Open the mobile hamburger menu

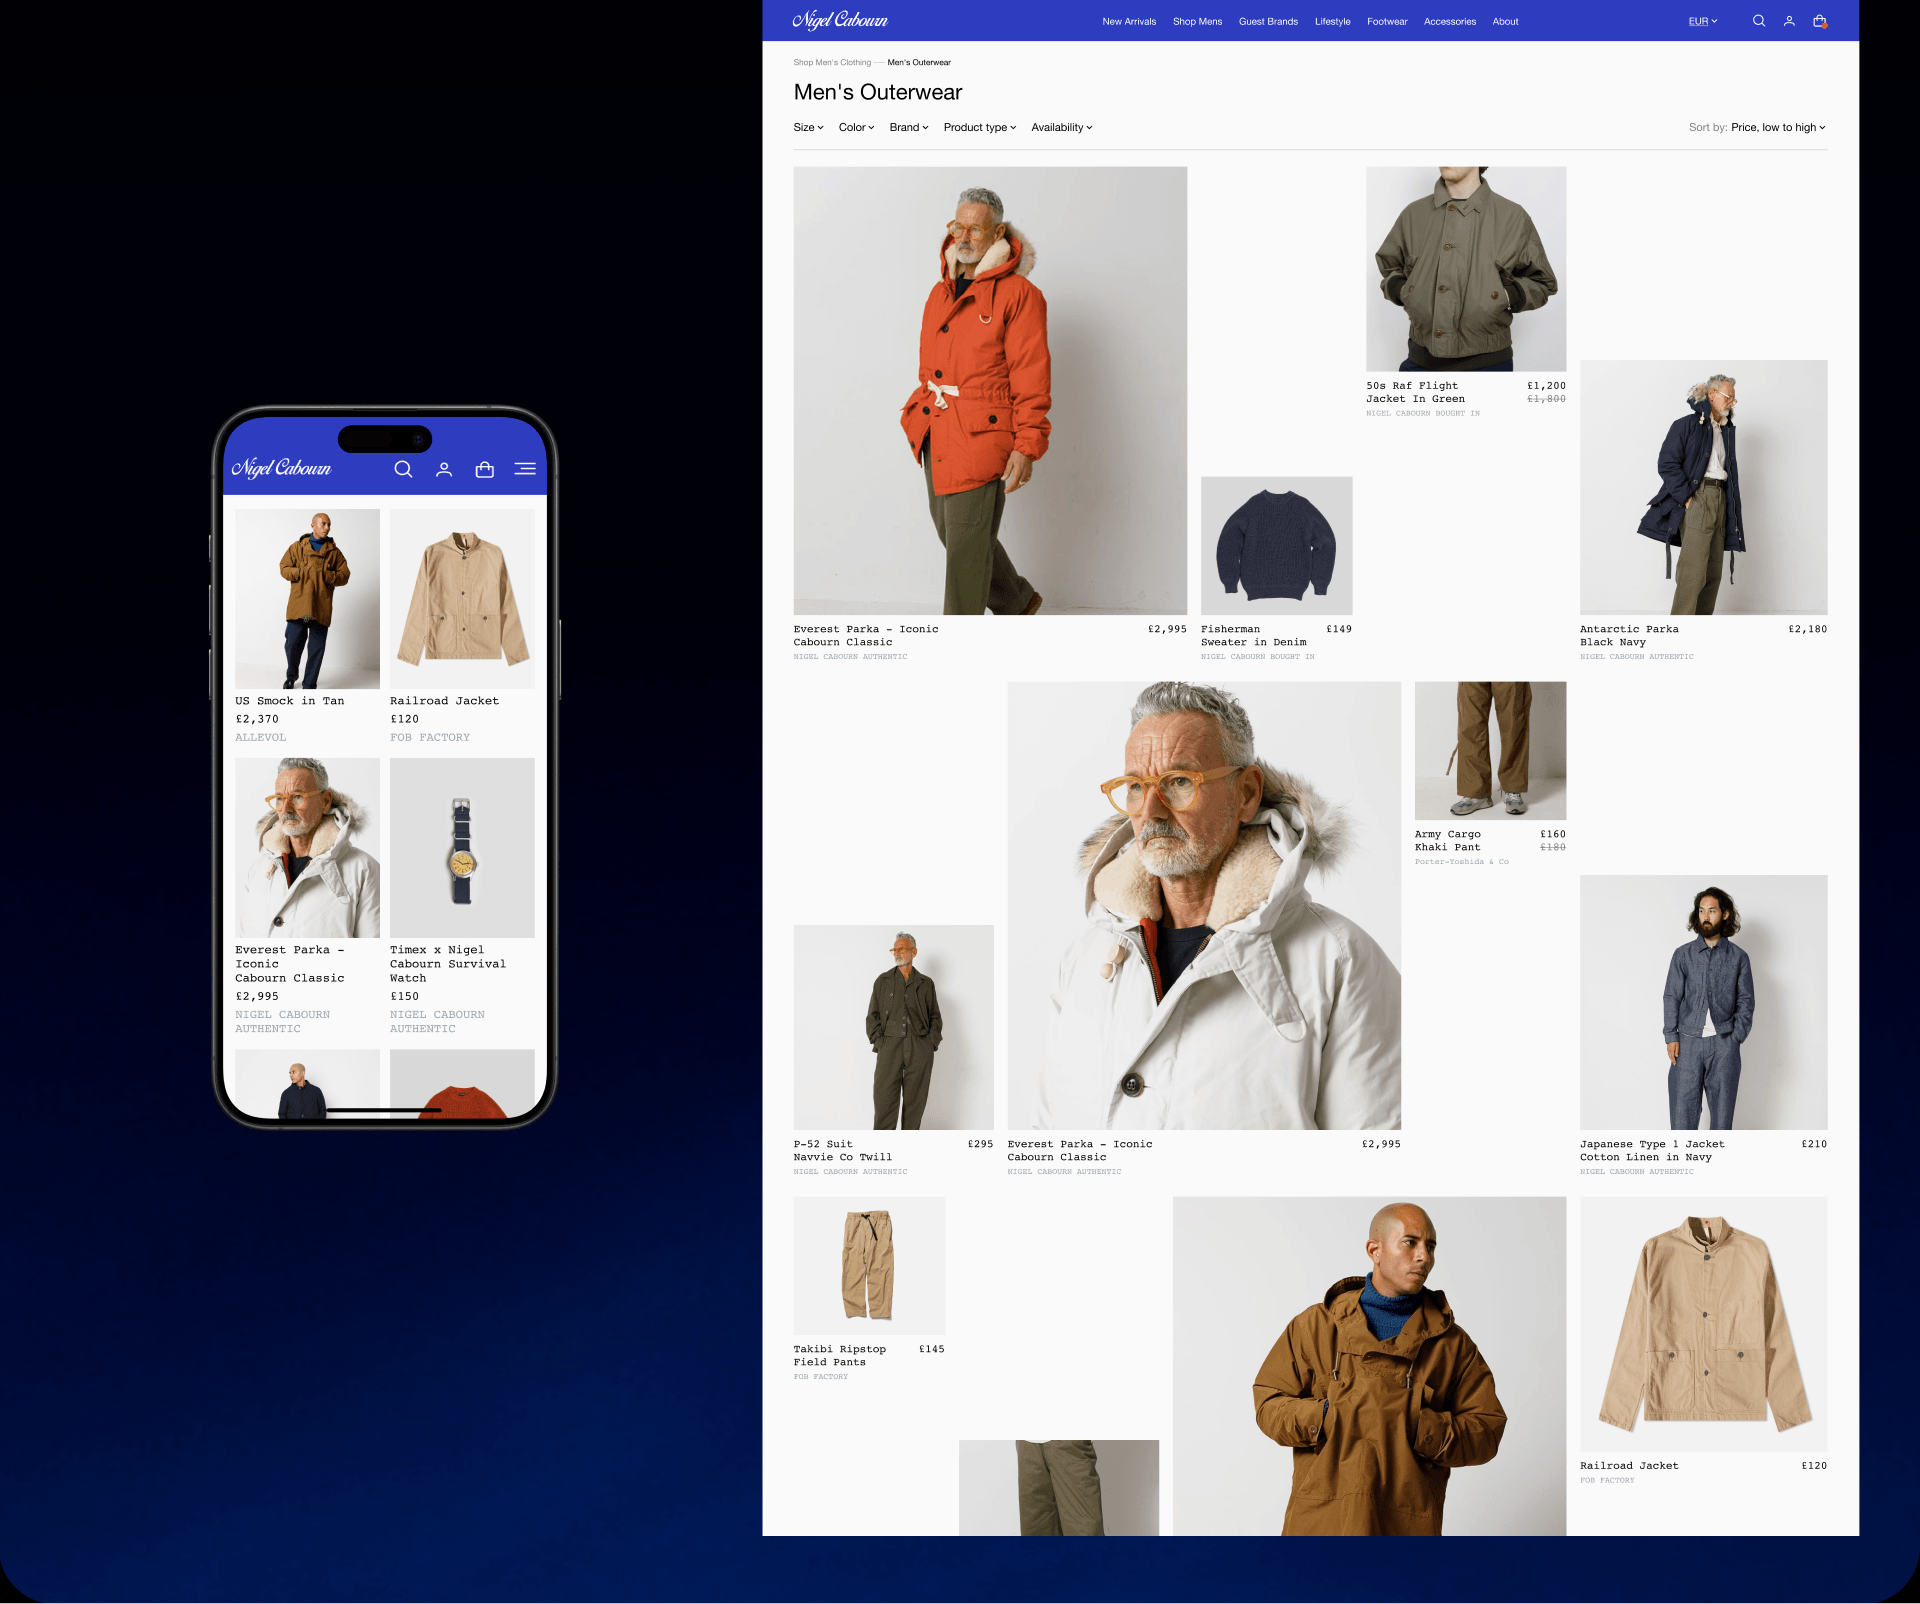525,469
